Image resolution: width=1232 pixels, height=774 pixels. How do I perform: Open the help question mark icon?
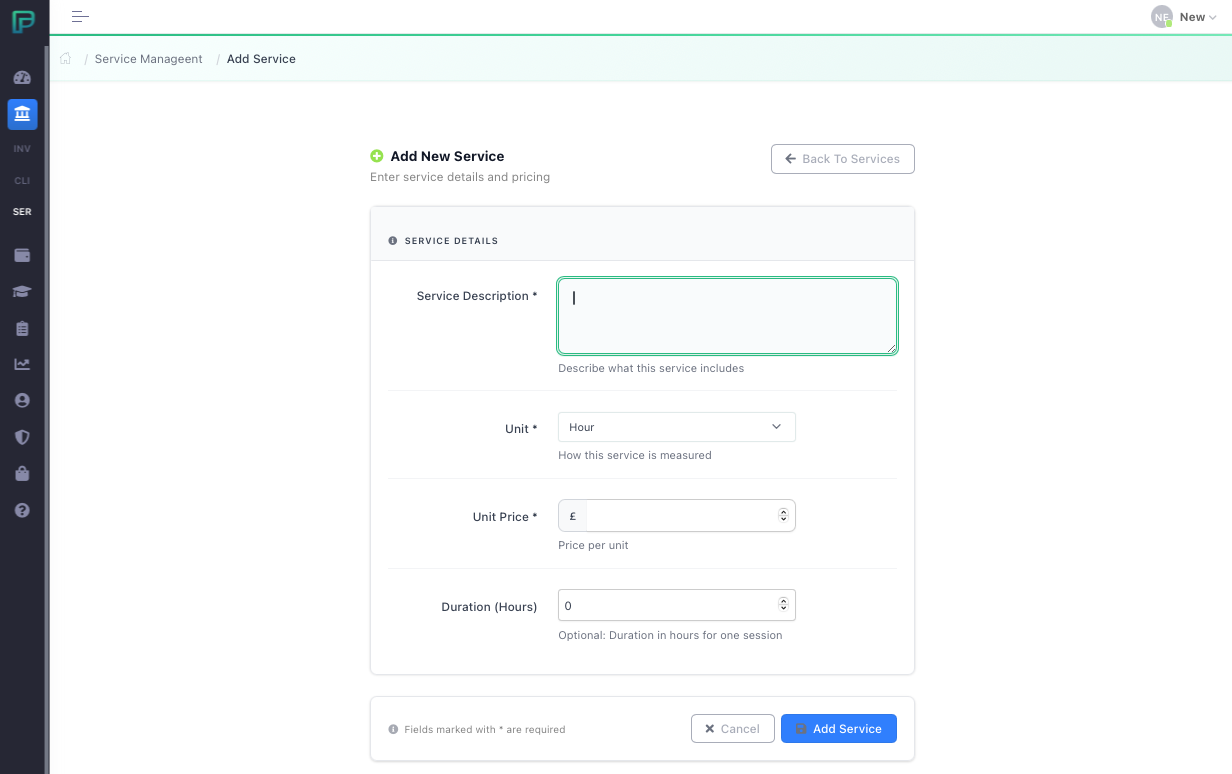22,510
